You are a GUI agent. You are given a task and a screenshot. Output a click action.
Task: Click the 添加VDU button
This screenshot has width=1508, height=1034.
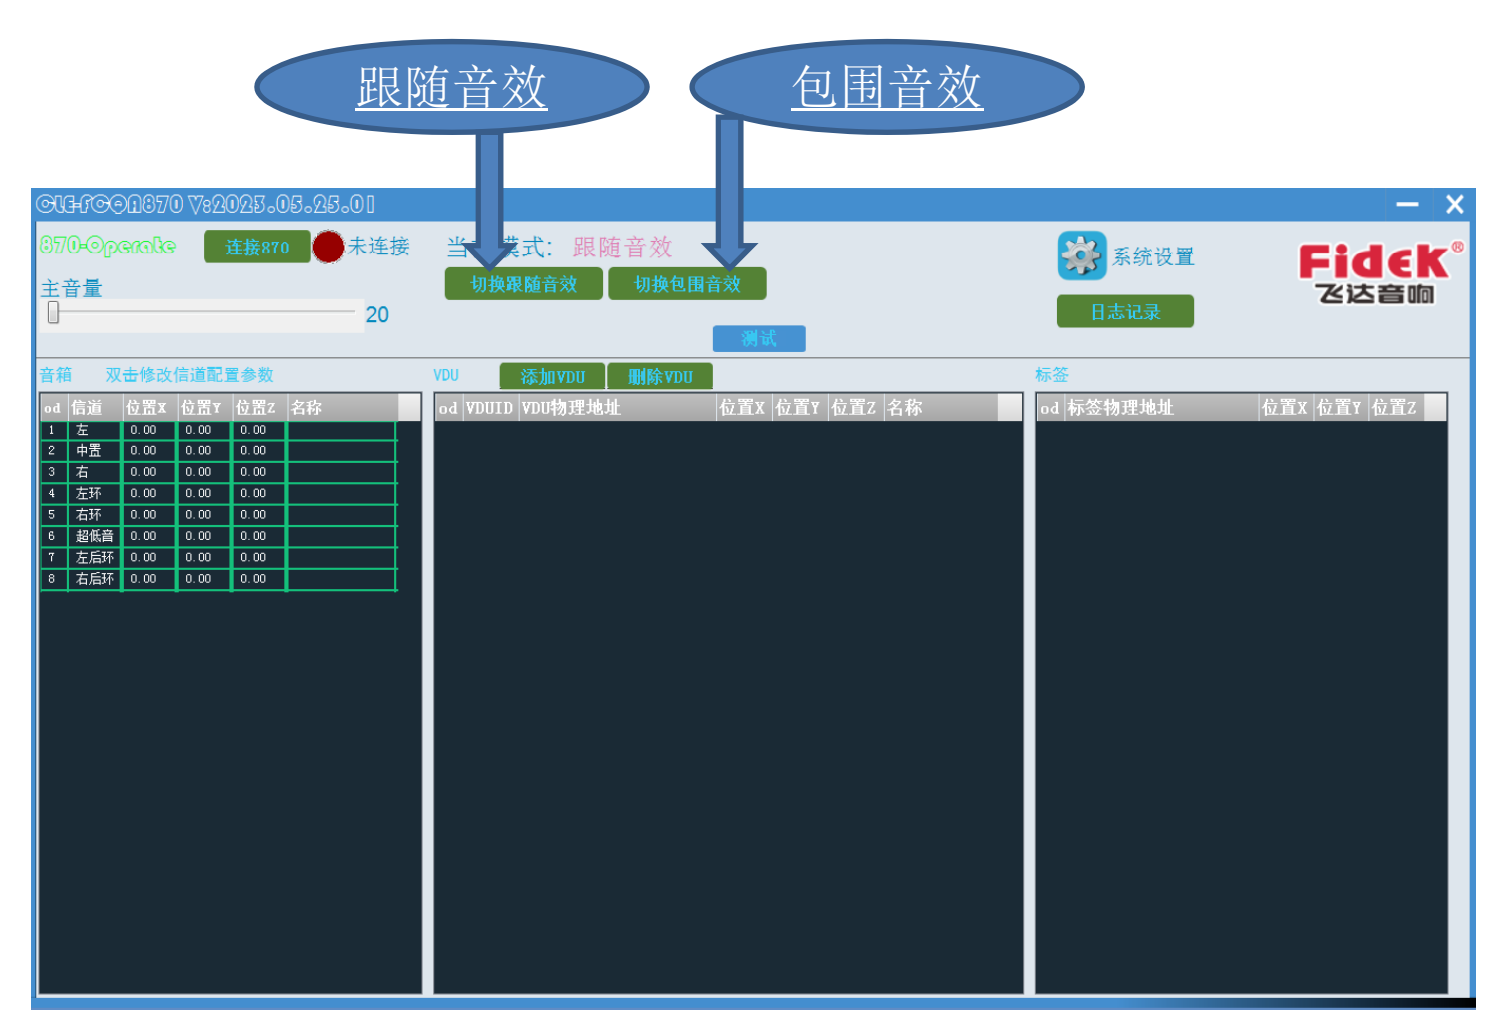point(552,376)
